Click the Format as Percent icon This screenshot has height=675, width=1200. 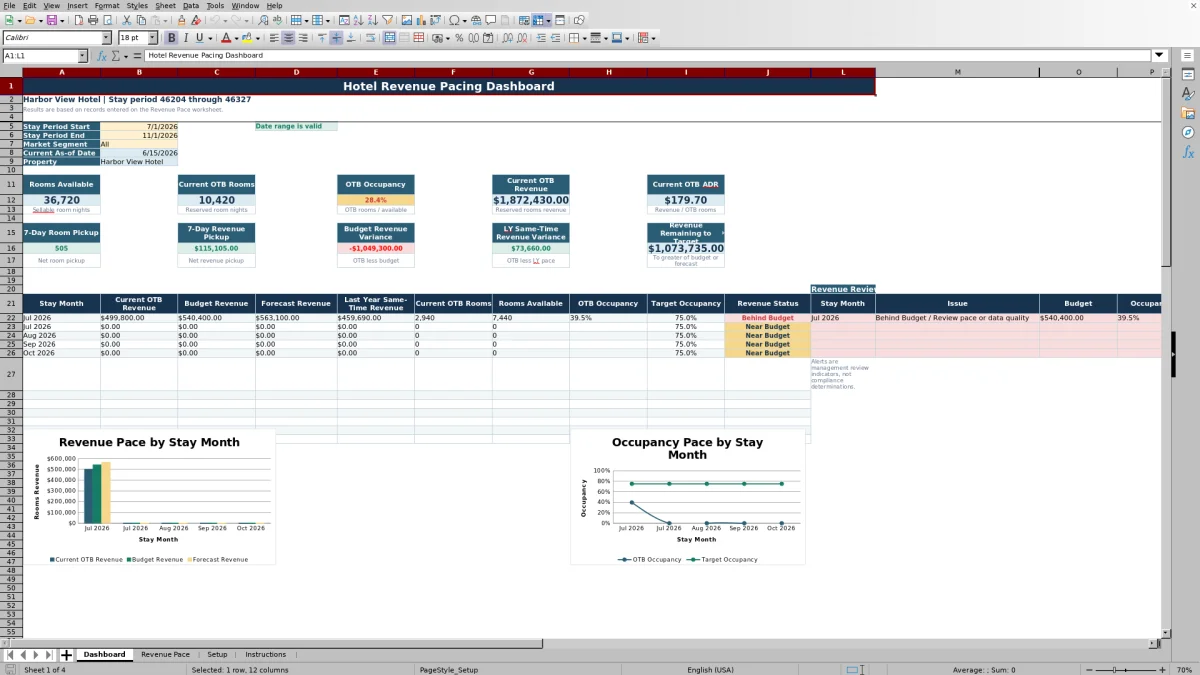point(458,38)
